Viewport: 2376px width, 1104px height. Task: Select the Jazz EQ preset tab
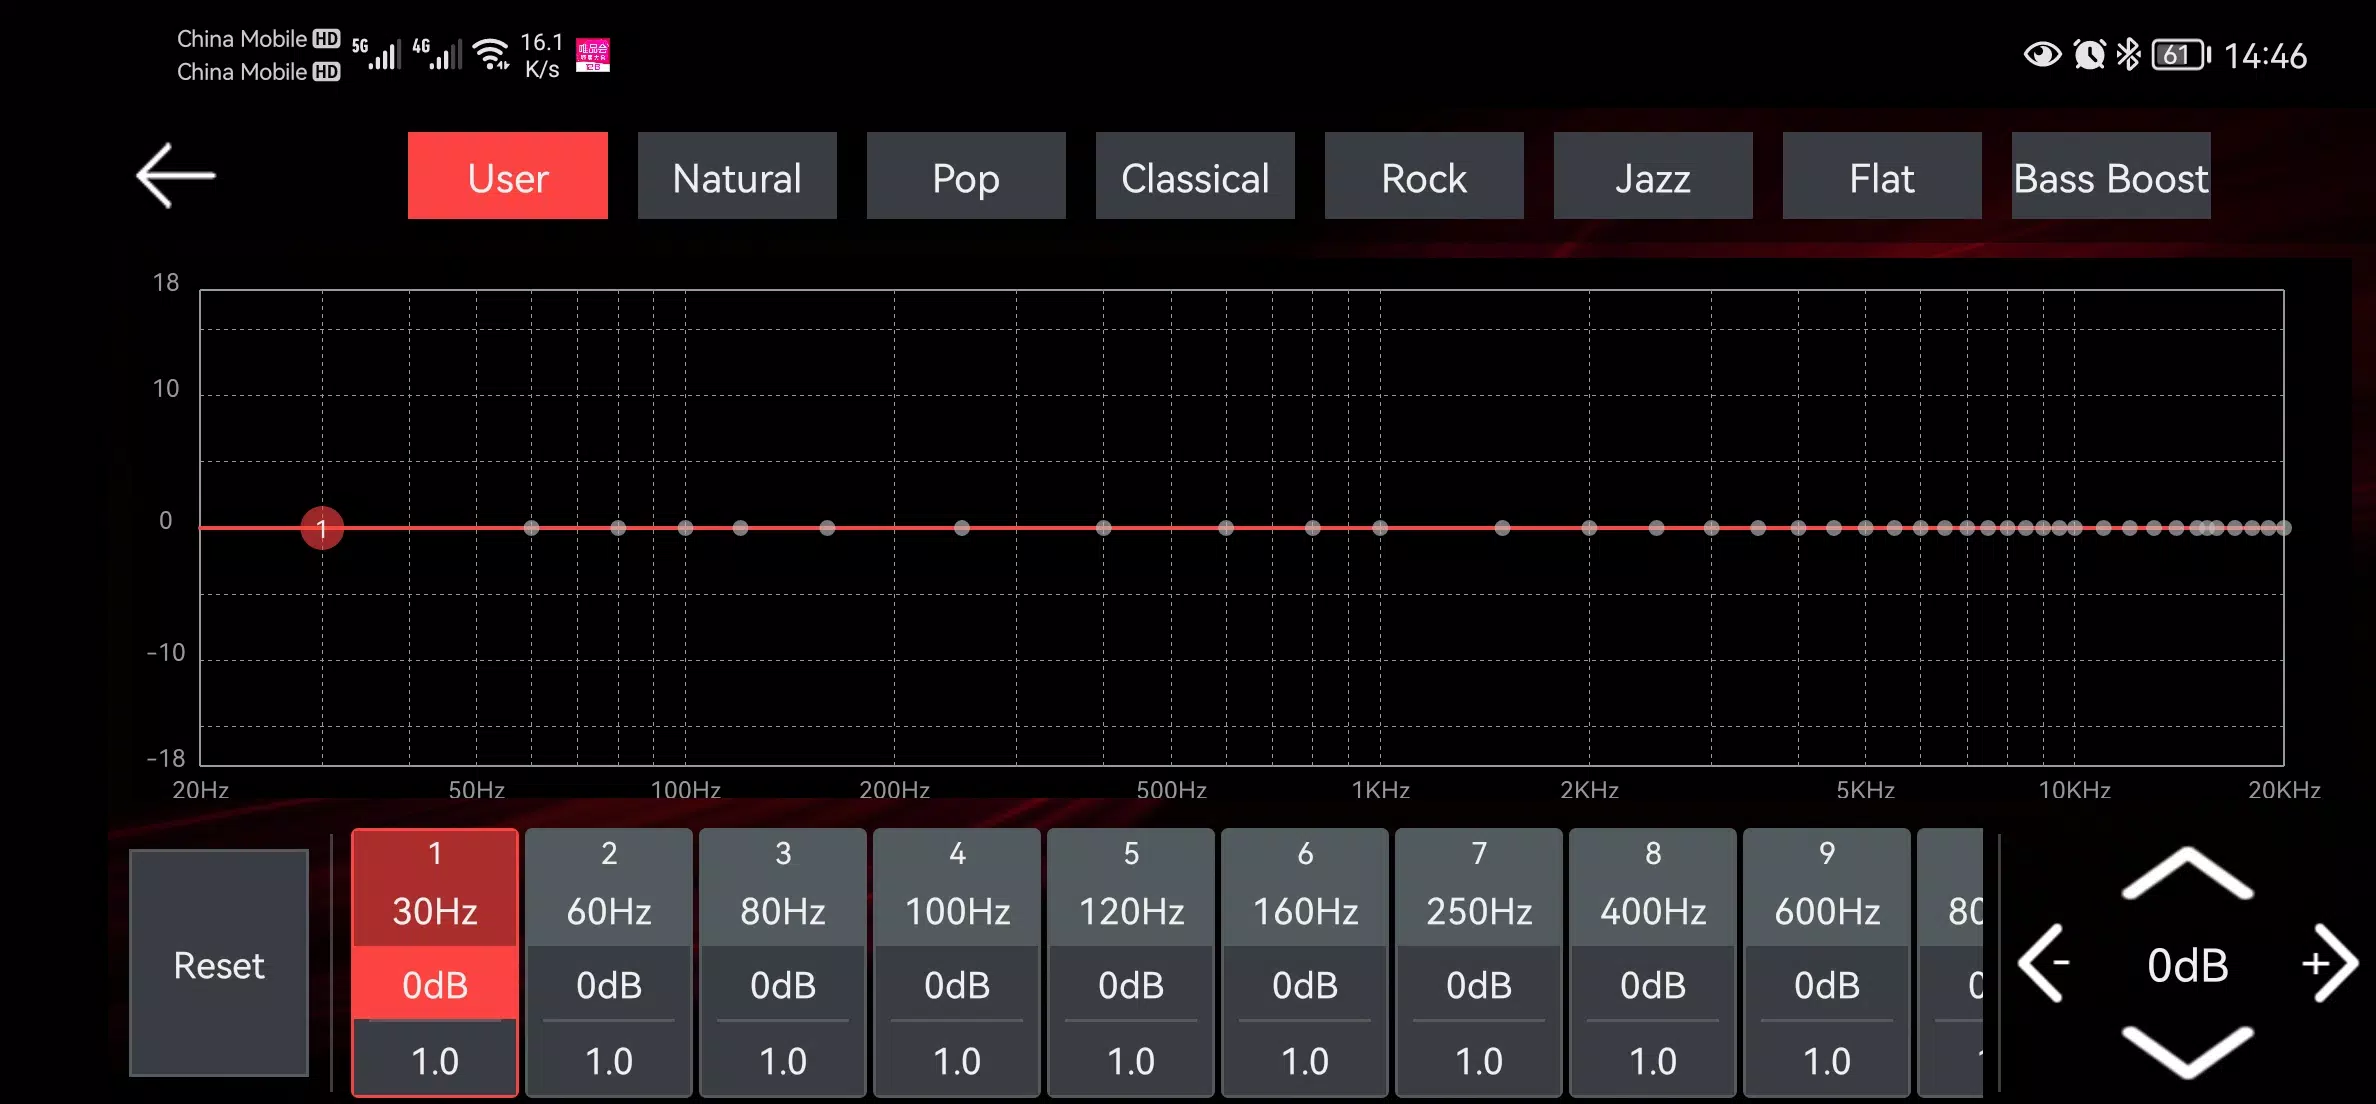point(1652,177)
